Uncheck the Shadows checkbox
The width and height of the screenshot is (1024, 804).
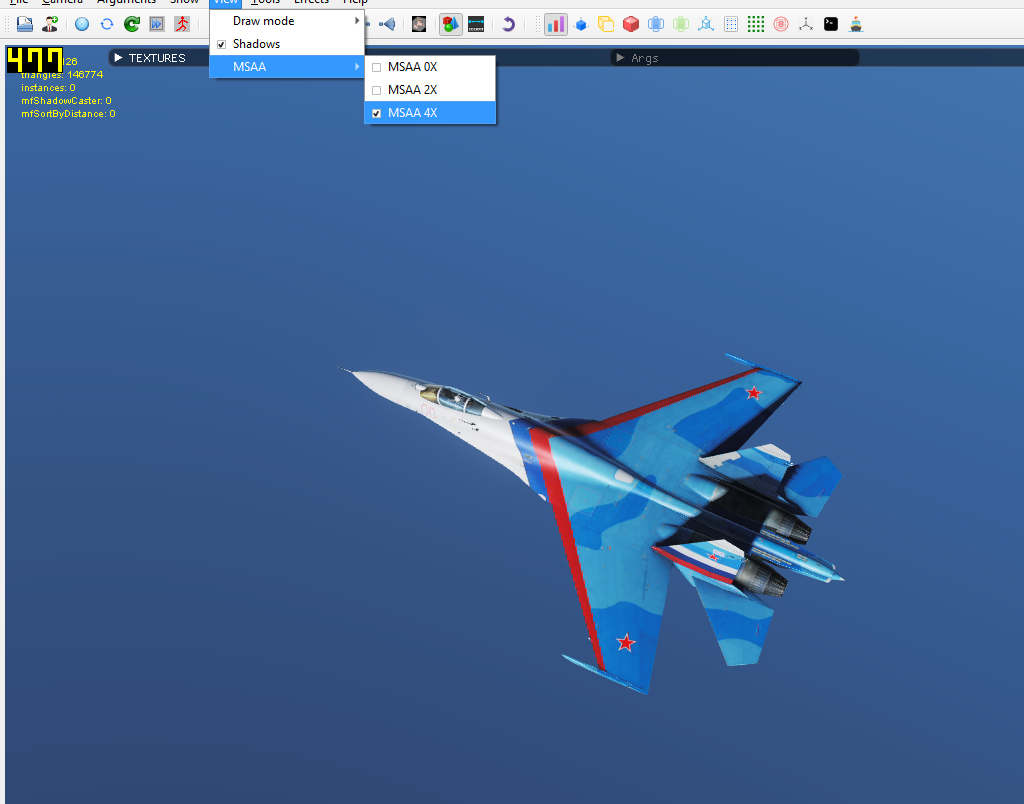point(221,44)
